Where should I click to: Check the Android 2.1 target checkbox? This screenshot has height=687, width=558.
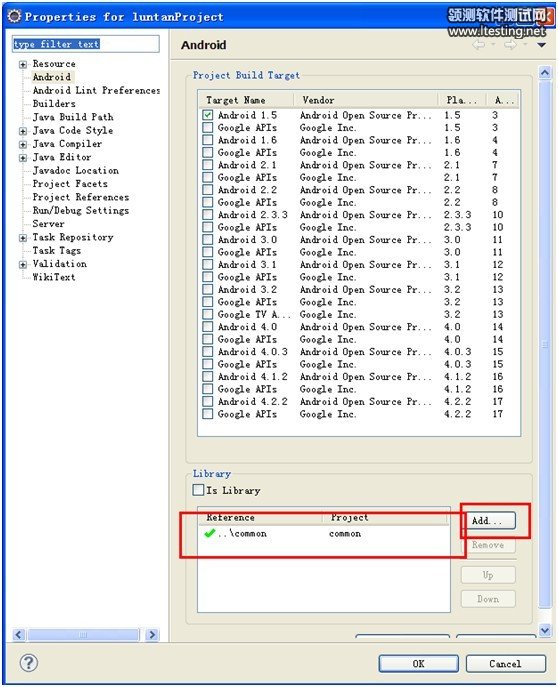pos(208,165)
